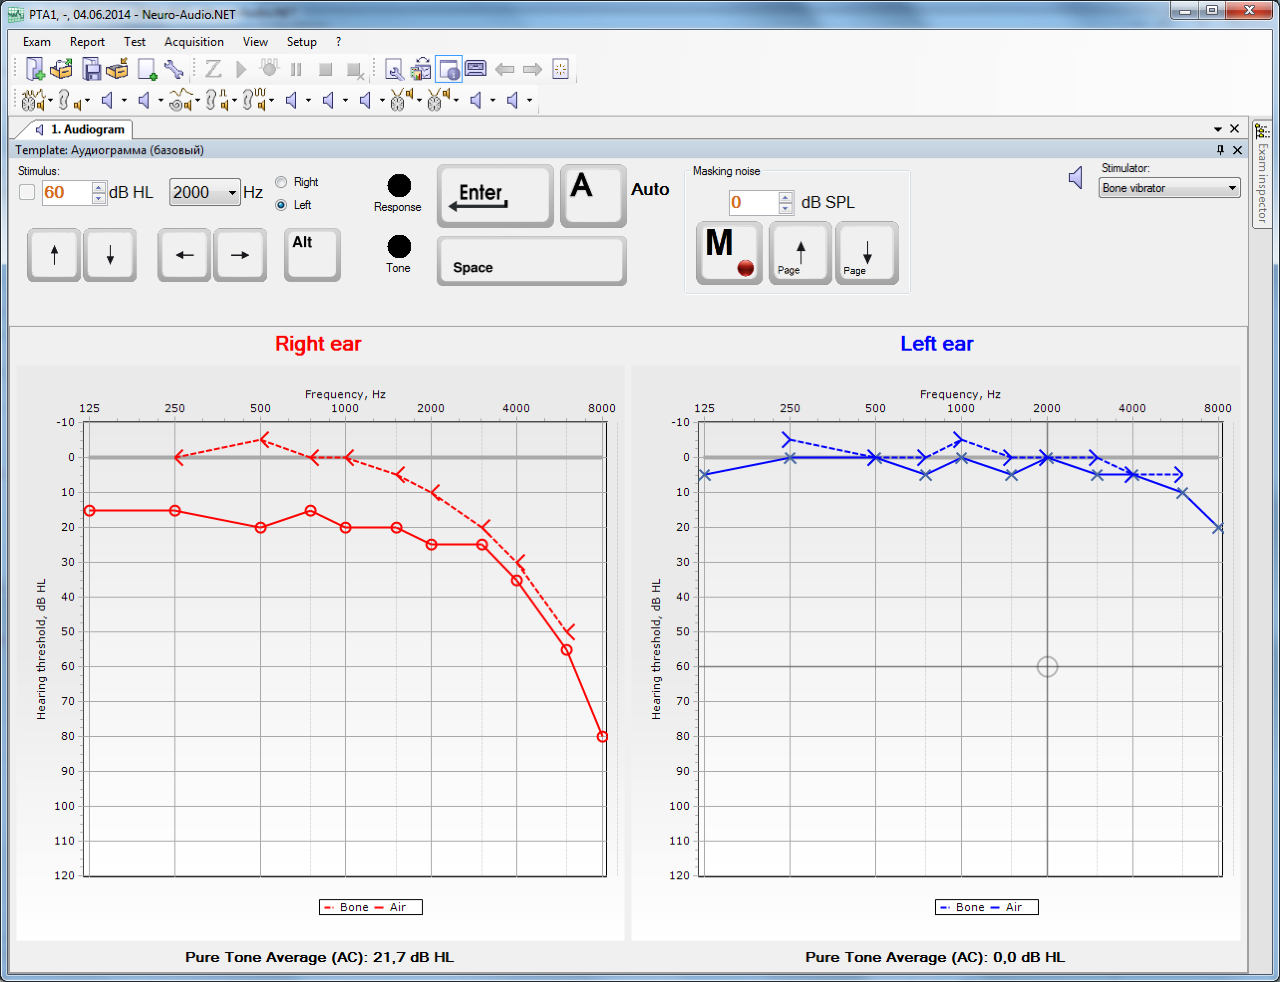Select the Right ear radio button
The image size is (1280, 982).
click(281, 182)
